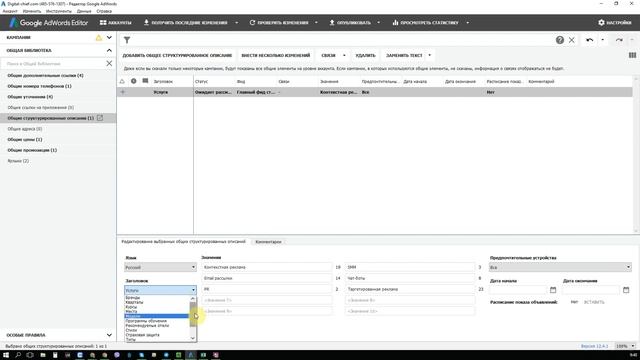640x360 pixels.
Task: Expand the Особые правила section chevron
Action: tap(109, 335)
